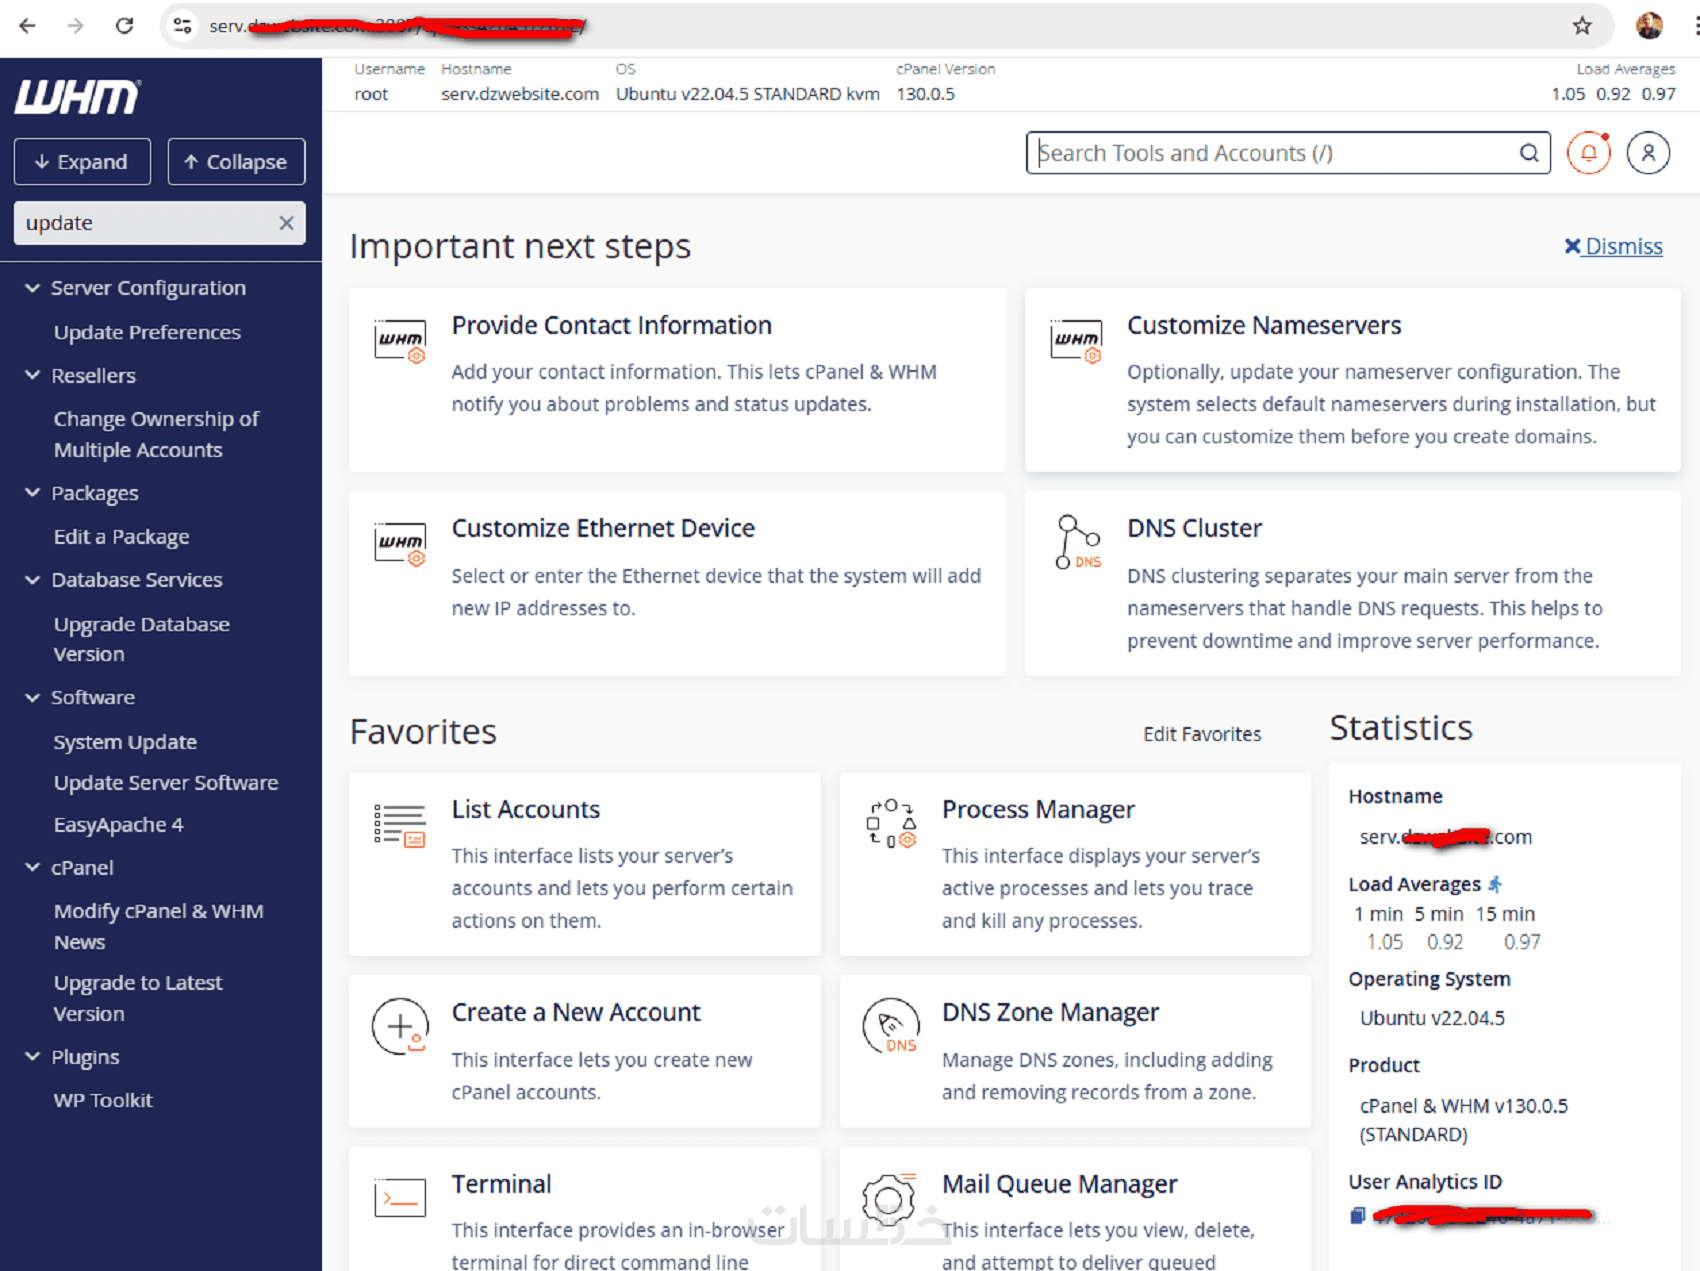
Task: Click hostname 'serv.dzwebsite.com' in header
Action: [520, 94]
